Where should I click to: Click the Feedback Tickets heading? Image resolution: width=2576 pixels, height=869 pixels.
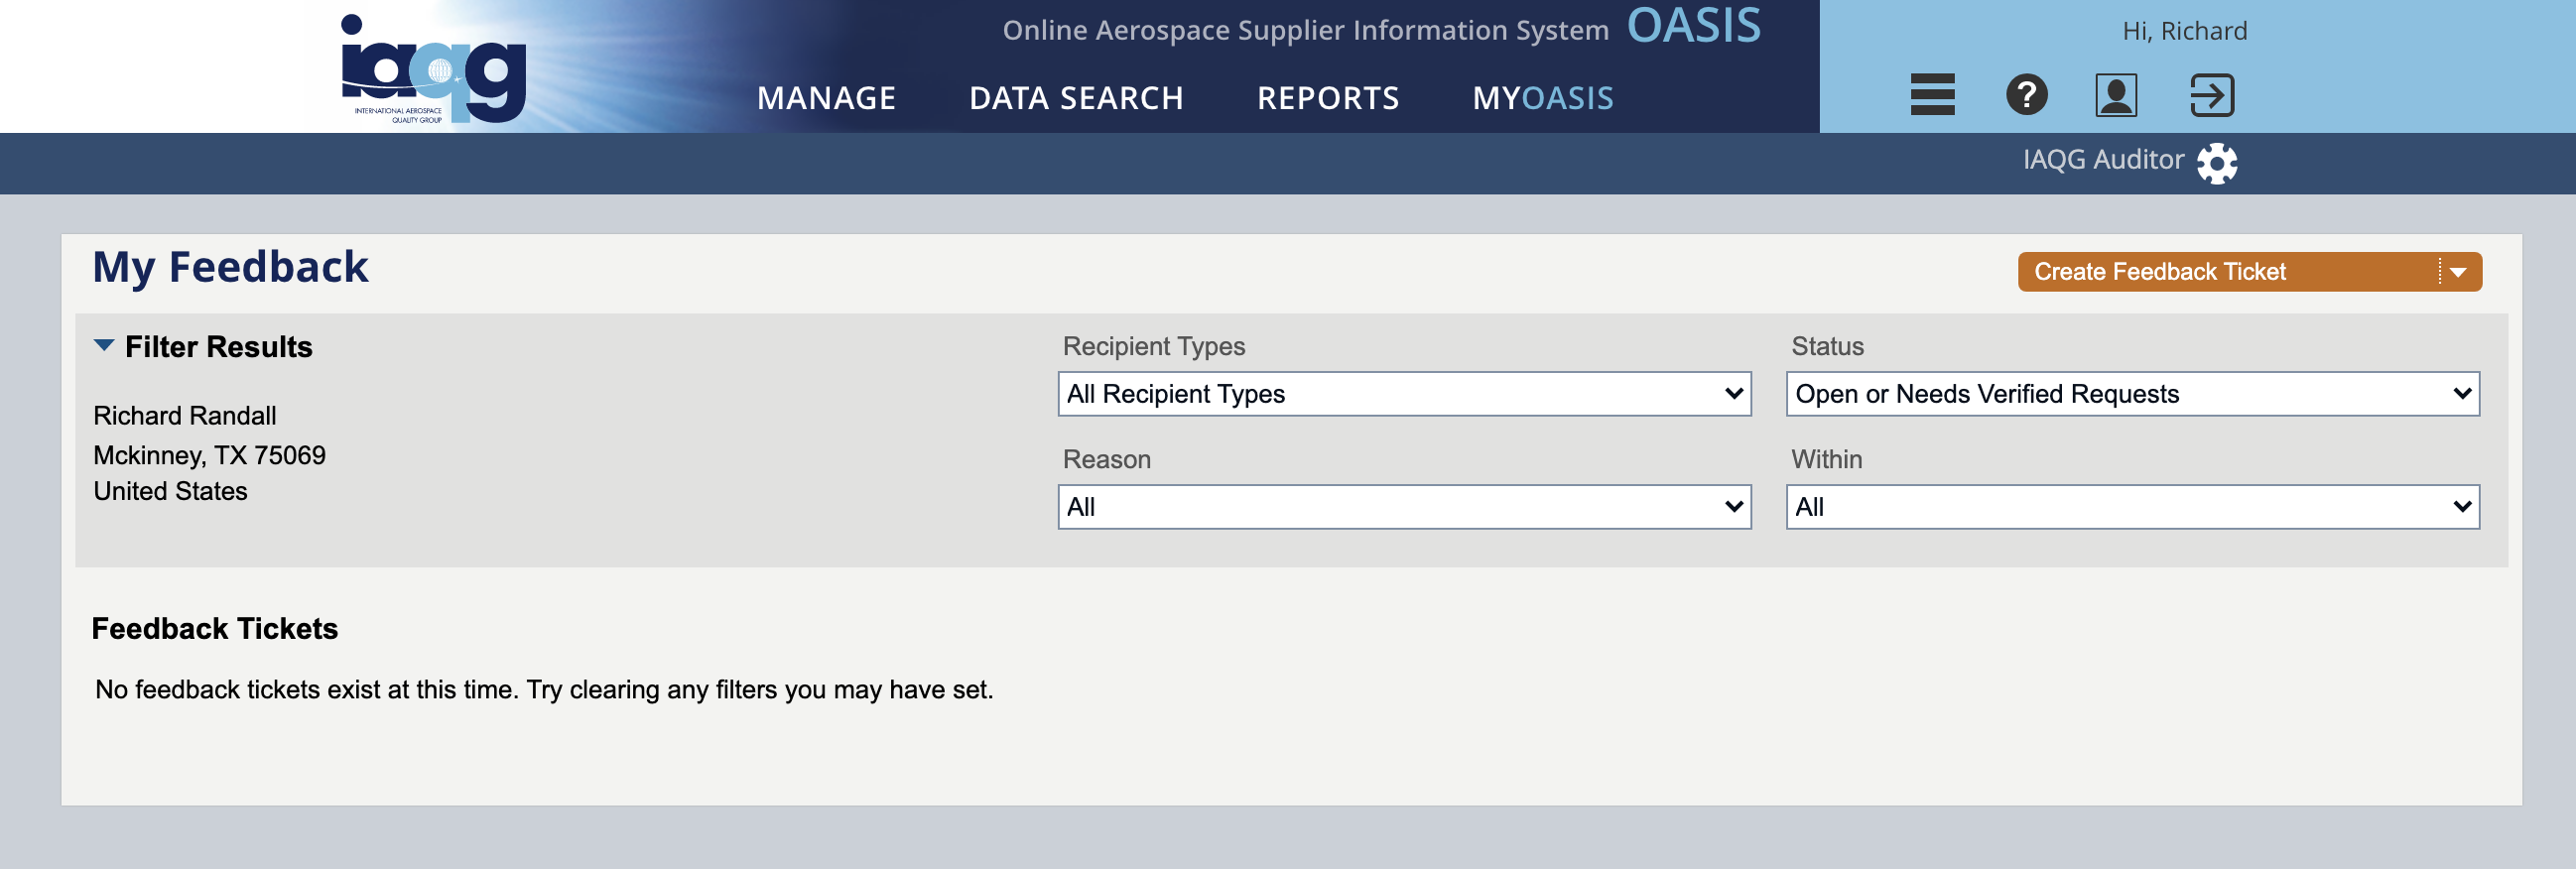[x=214, y=629]
